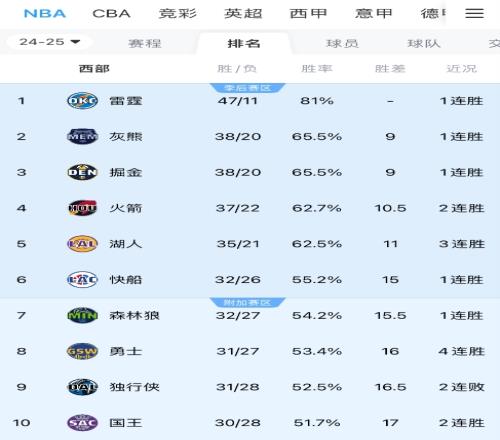Tap the HOU Rockets team logo
Viewport: 500px width, 440px height.
pos(82,208)
